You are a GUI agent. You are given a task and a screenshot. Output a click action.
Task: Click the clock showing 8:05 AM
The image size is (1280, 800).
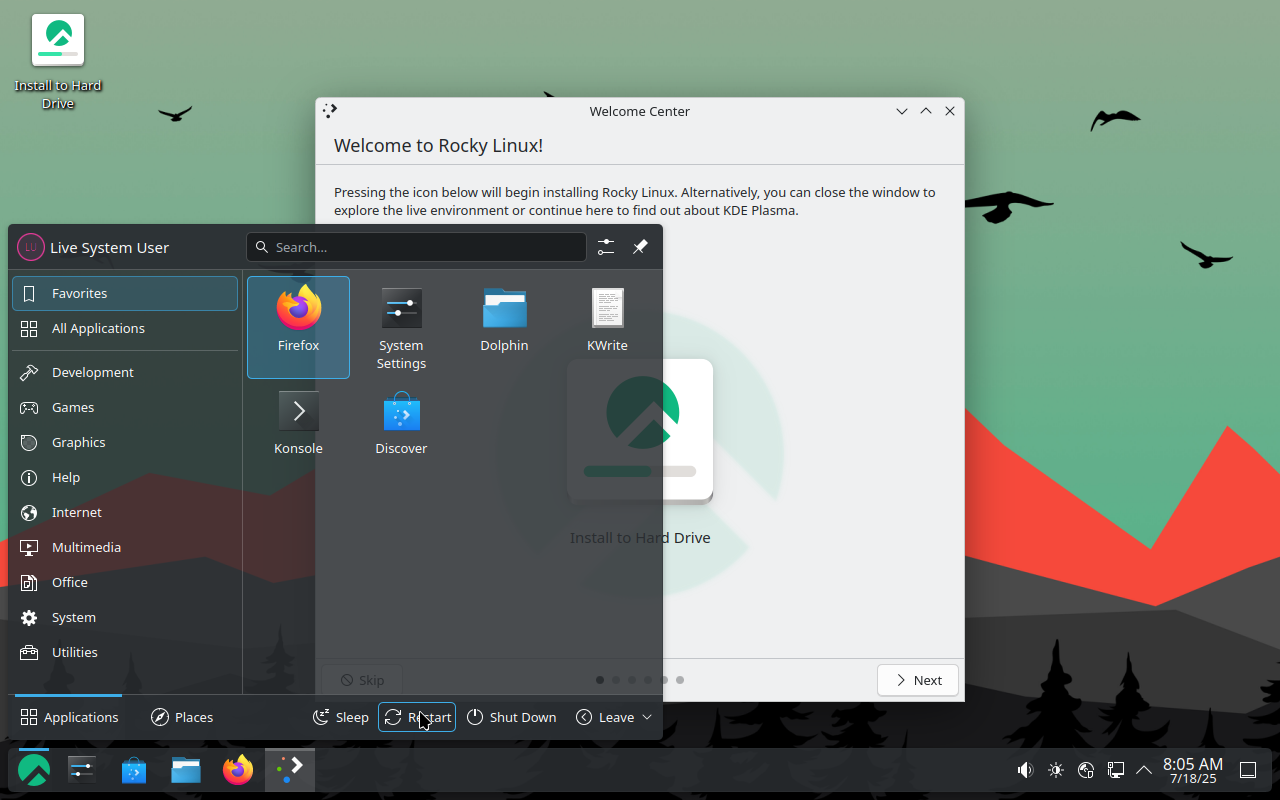1193,770
